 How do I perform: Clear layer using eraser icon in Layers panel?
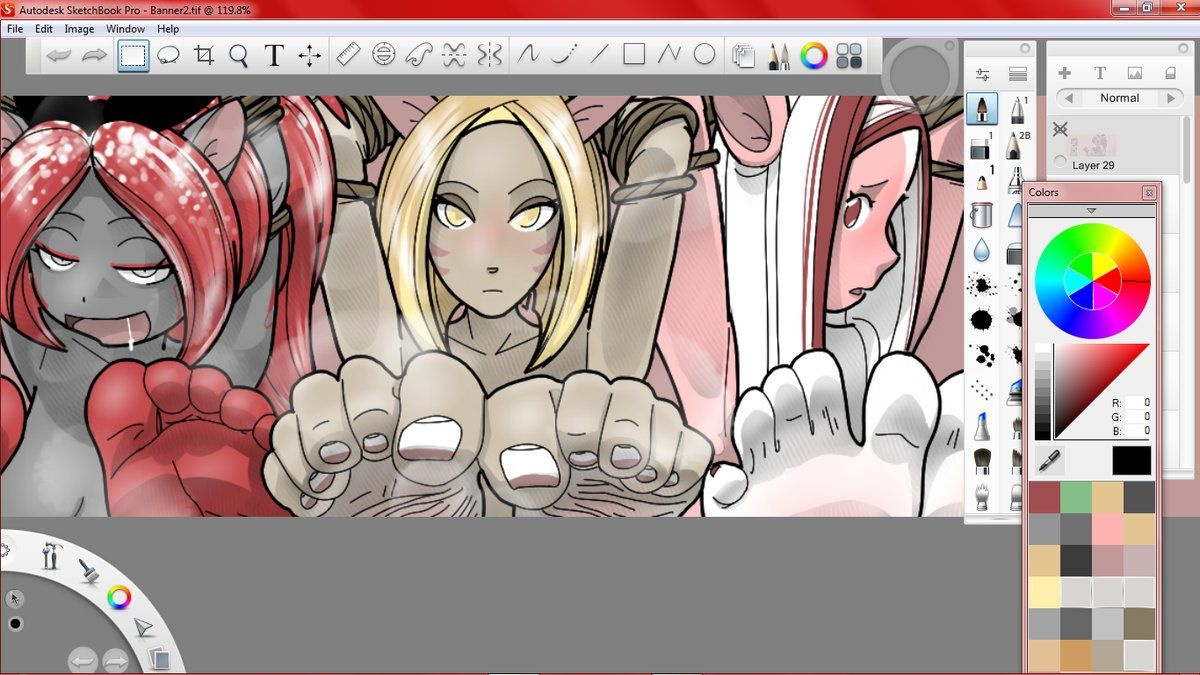point(1170,73)
